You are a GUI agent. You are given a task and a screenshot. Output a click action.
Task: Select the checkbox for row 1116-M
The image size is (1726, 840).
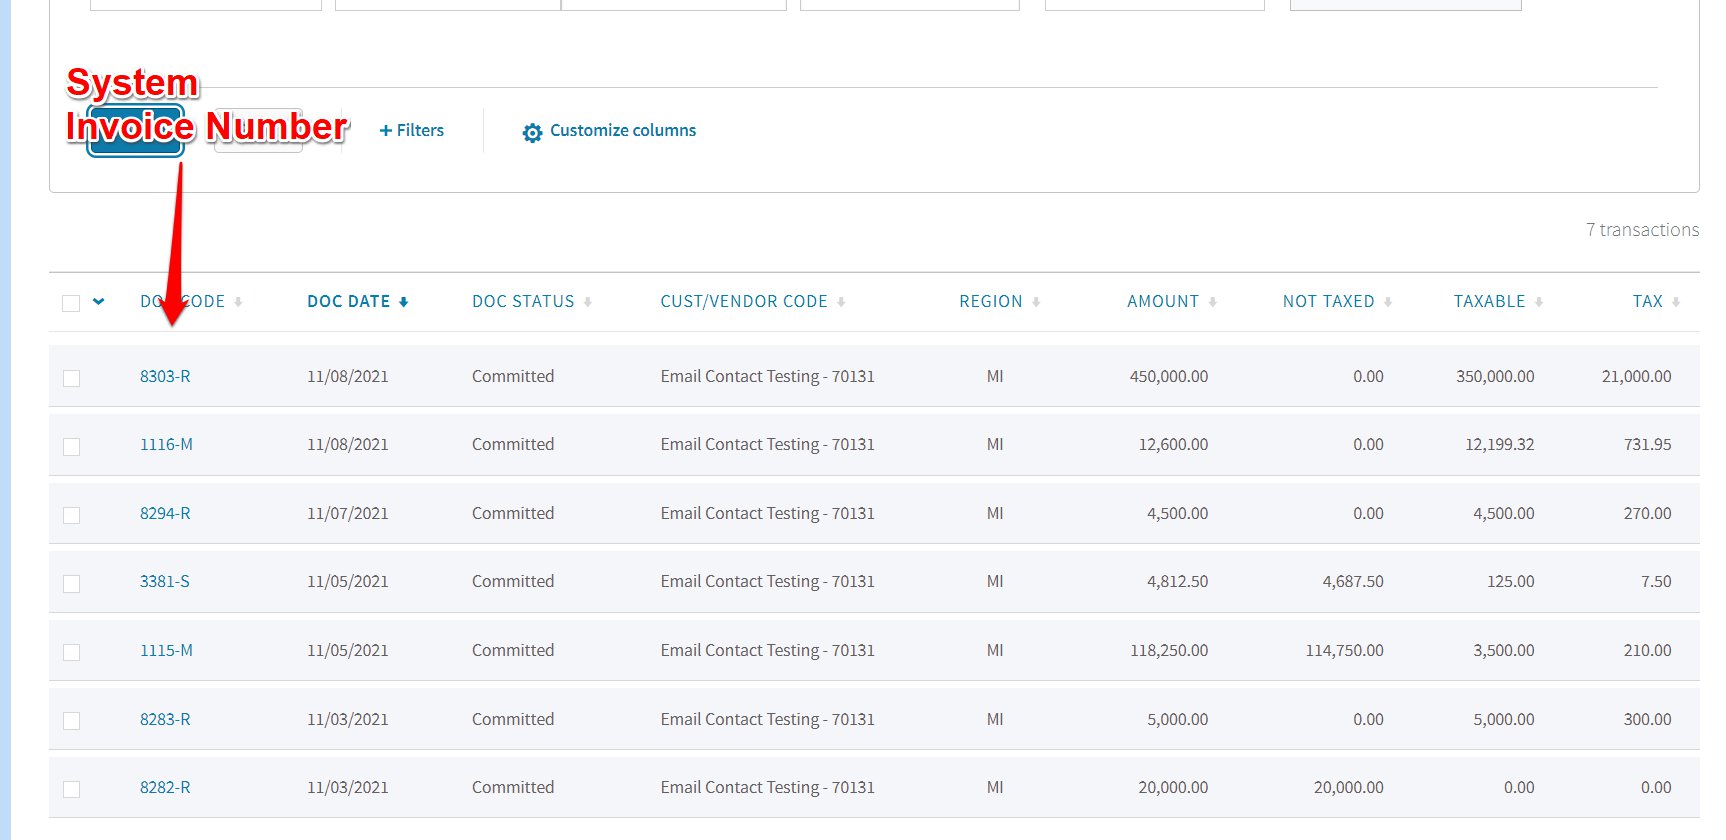[x=71, y=446]
